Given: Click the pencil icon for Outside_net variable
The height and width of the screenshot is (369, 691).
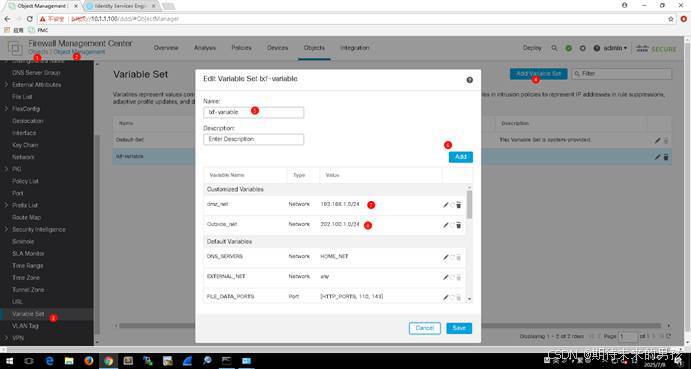Looking at the screenshot, I should click(446, 225).
